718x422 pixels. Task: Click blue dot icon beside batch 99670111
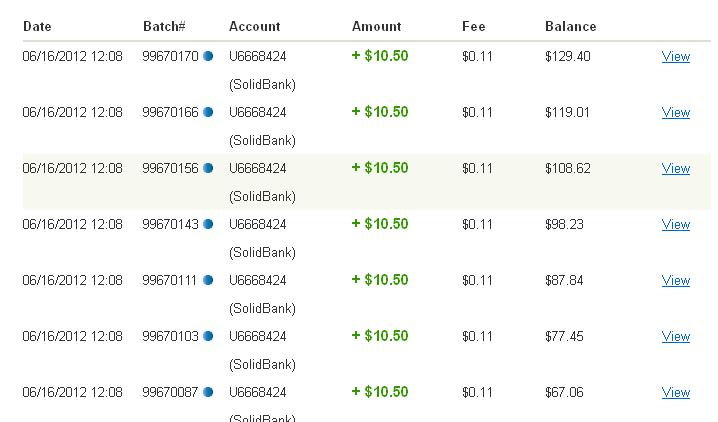[x=208, y=281]
